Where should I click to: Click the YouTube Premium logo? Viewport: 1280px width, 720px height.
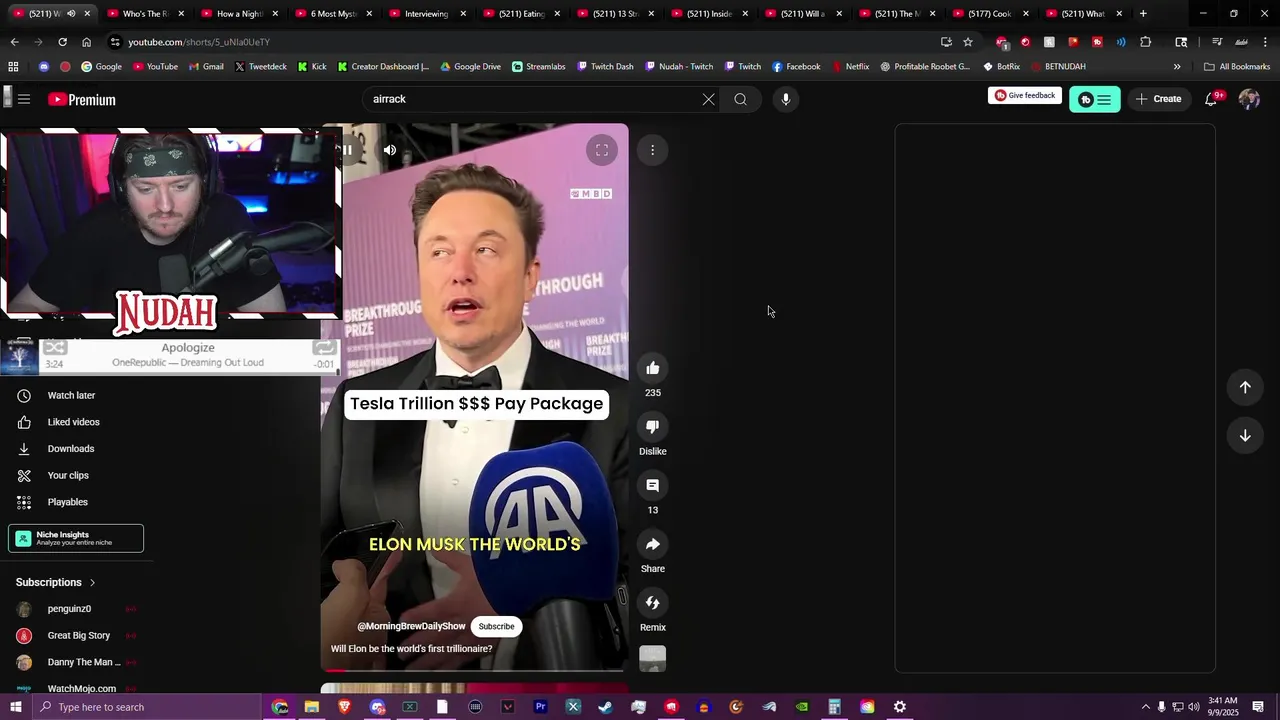(x=82, y=99)
